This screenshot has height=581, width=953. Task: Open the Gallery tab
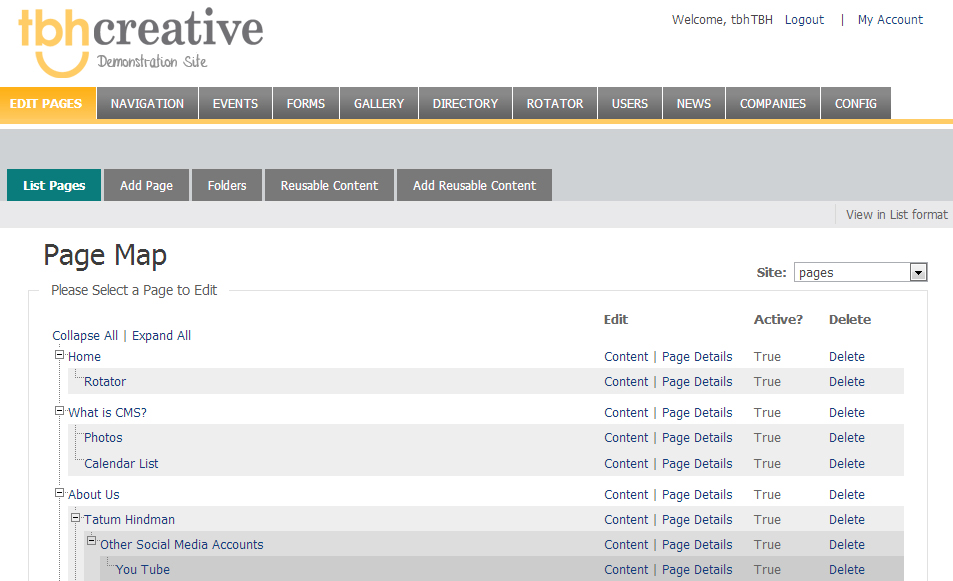tap(379, 104)
